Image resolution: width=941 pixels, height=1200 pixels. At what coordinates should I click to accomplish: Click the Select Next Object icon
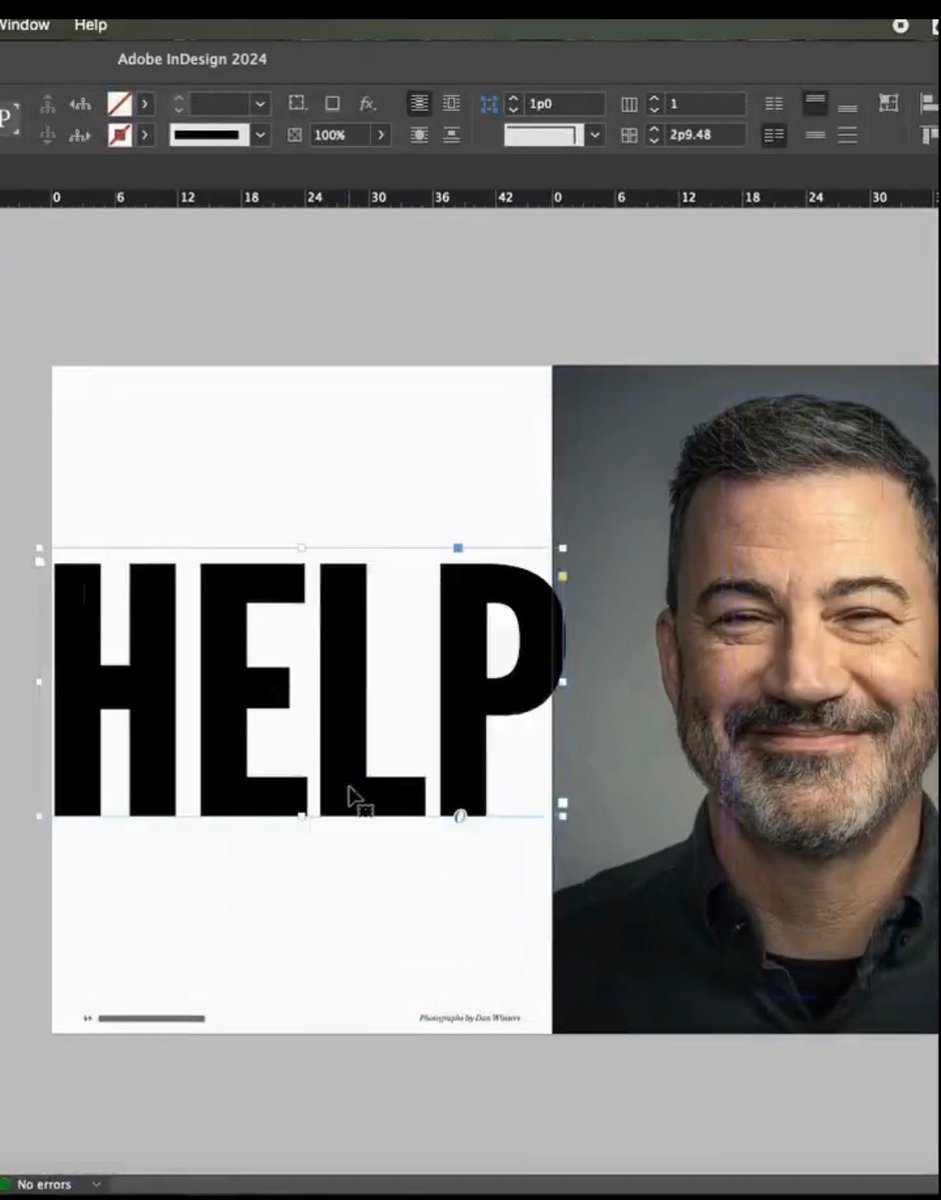[x=80, y=135]
